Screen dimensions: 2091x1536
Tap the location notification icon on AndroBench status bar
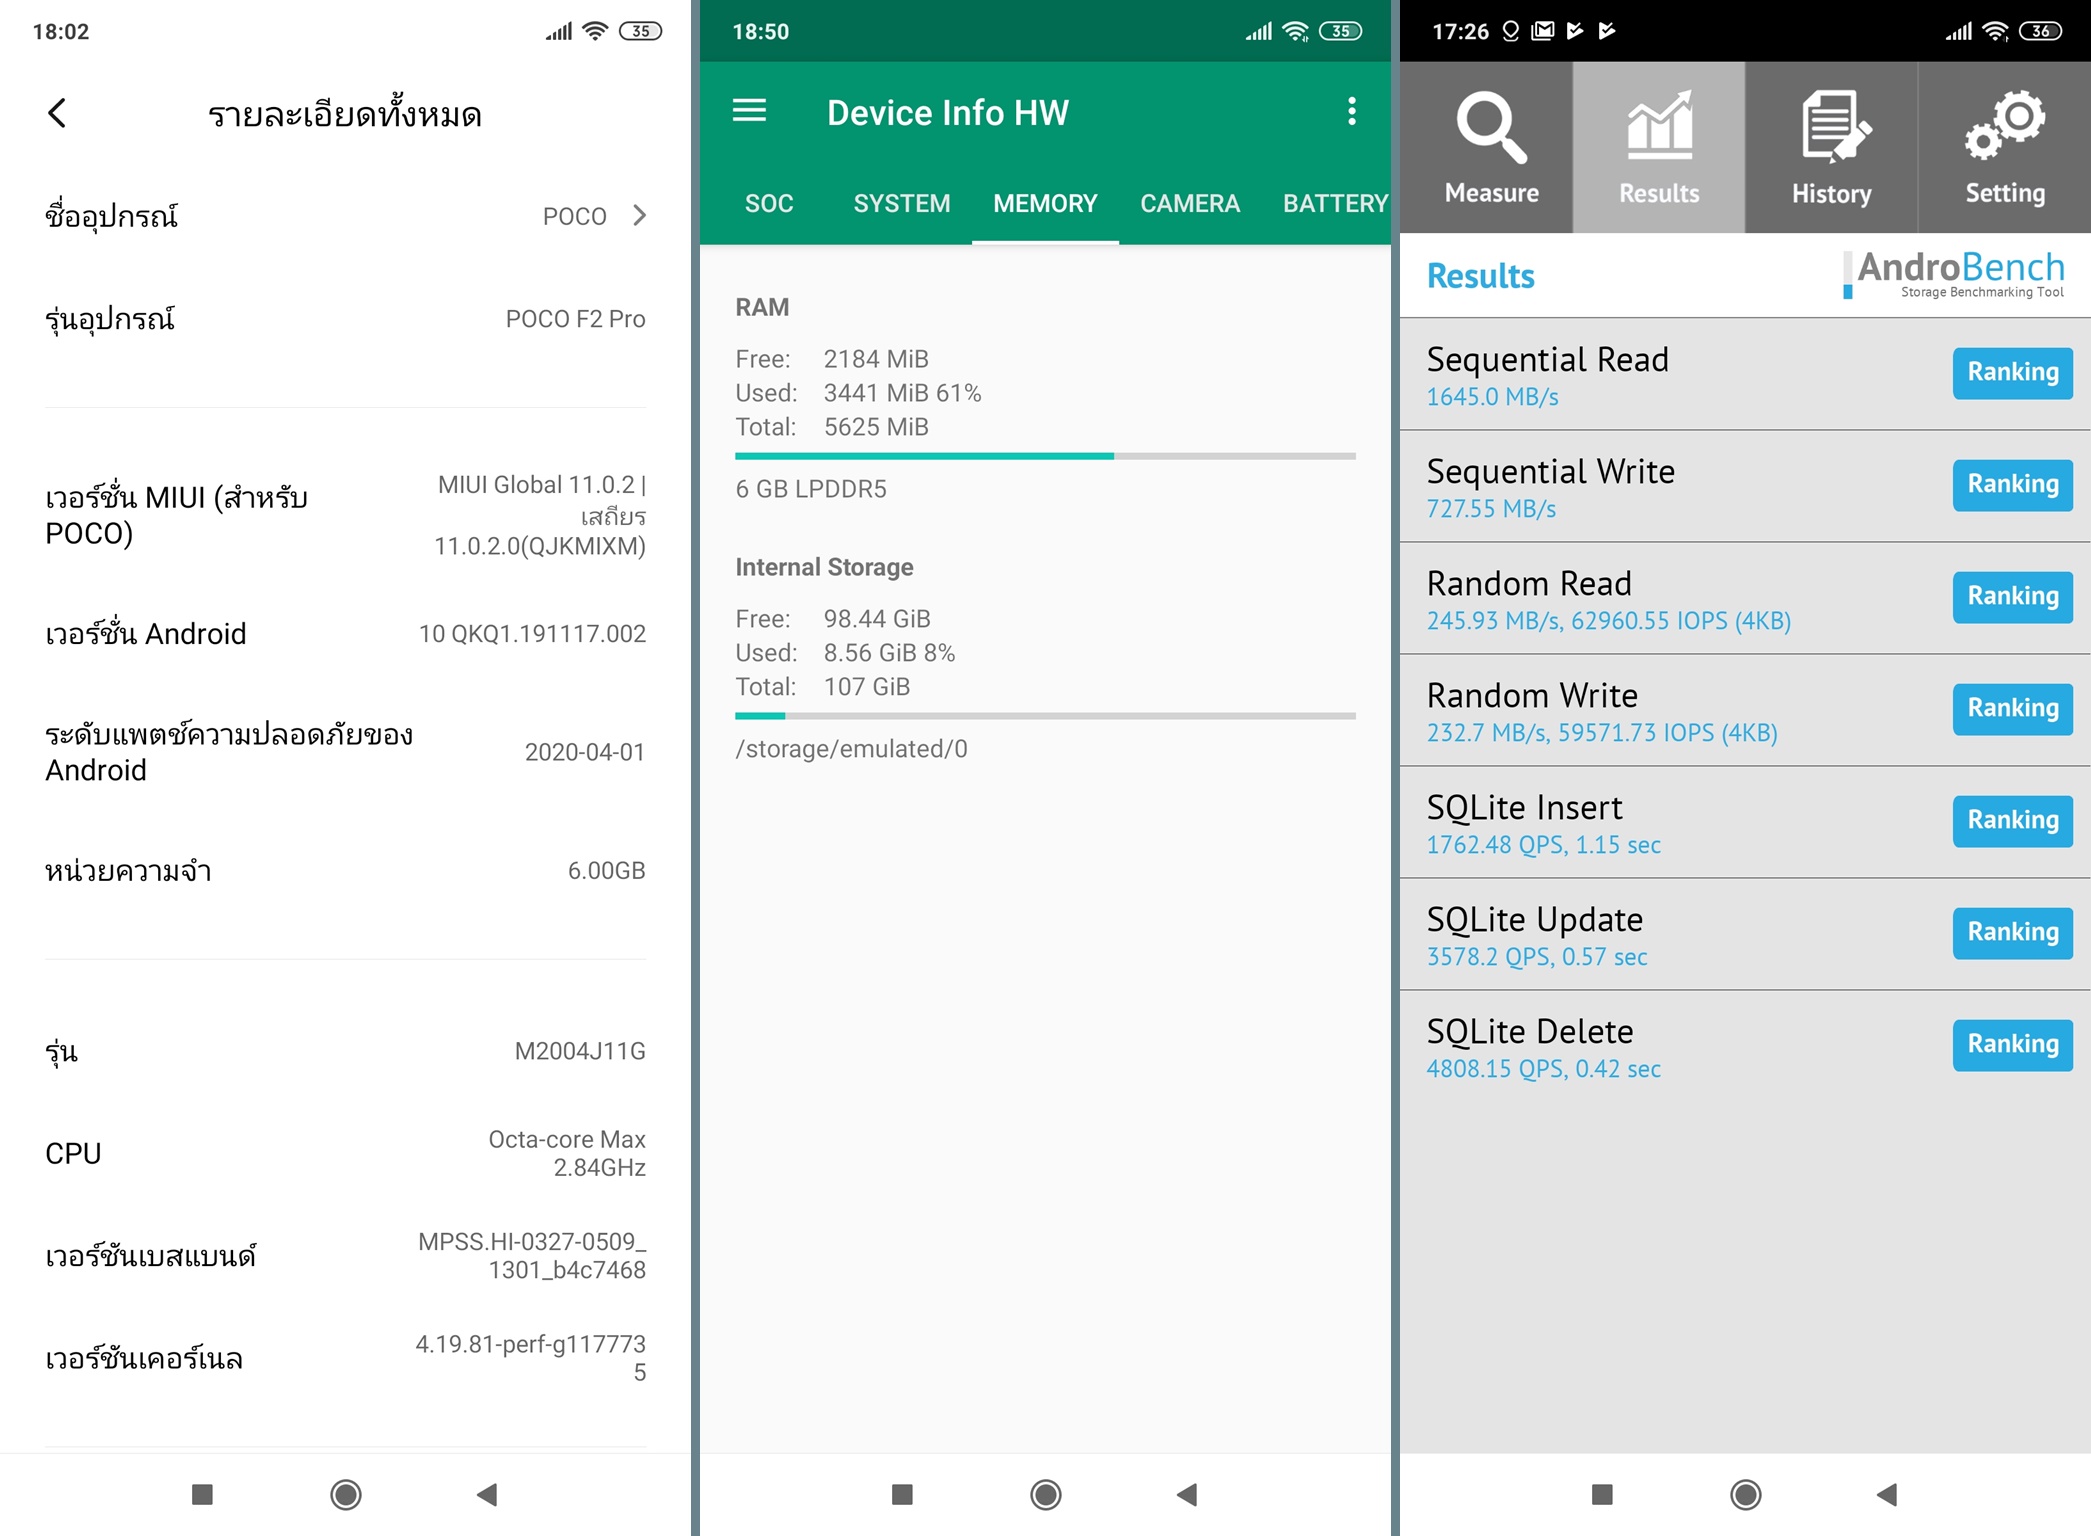click(x=1511, y=31)
